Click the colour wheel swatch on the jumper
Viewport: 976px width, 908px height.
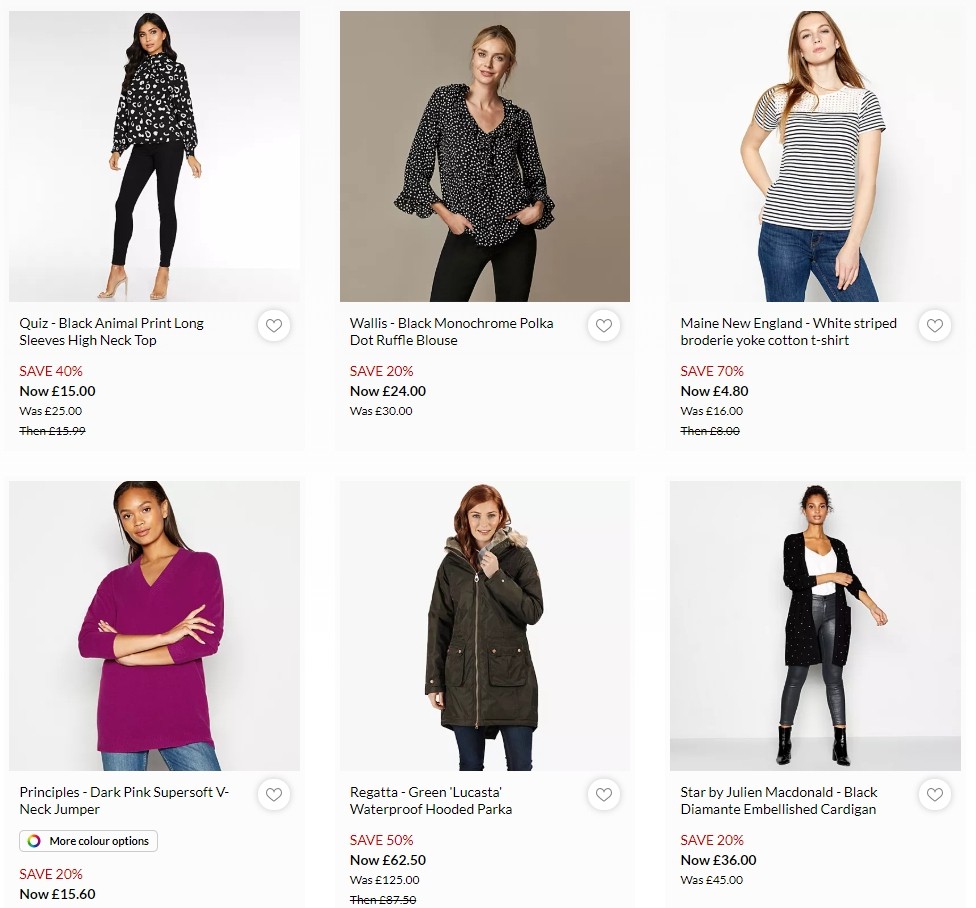31,841
